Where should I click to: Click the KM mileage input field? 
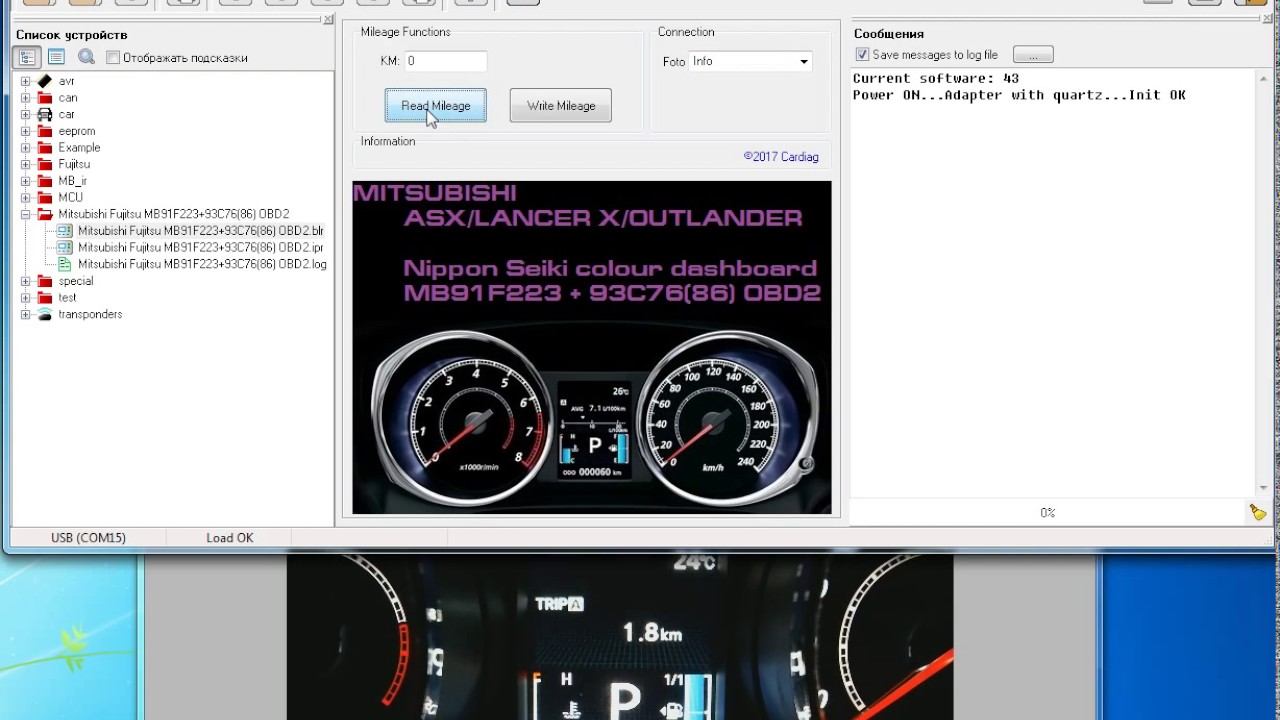[x=445, y=62]
